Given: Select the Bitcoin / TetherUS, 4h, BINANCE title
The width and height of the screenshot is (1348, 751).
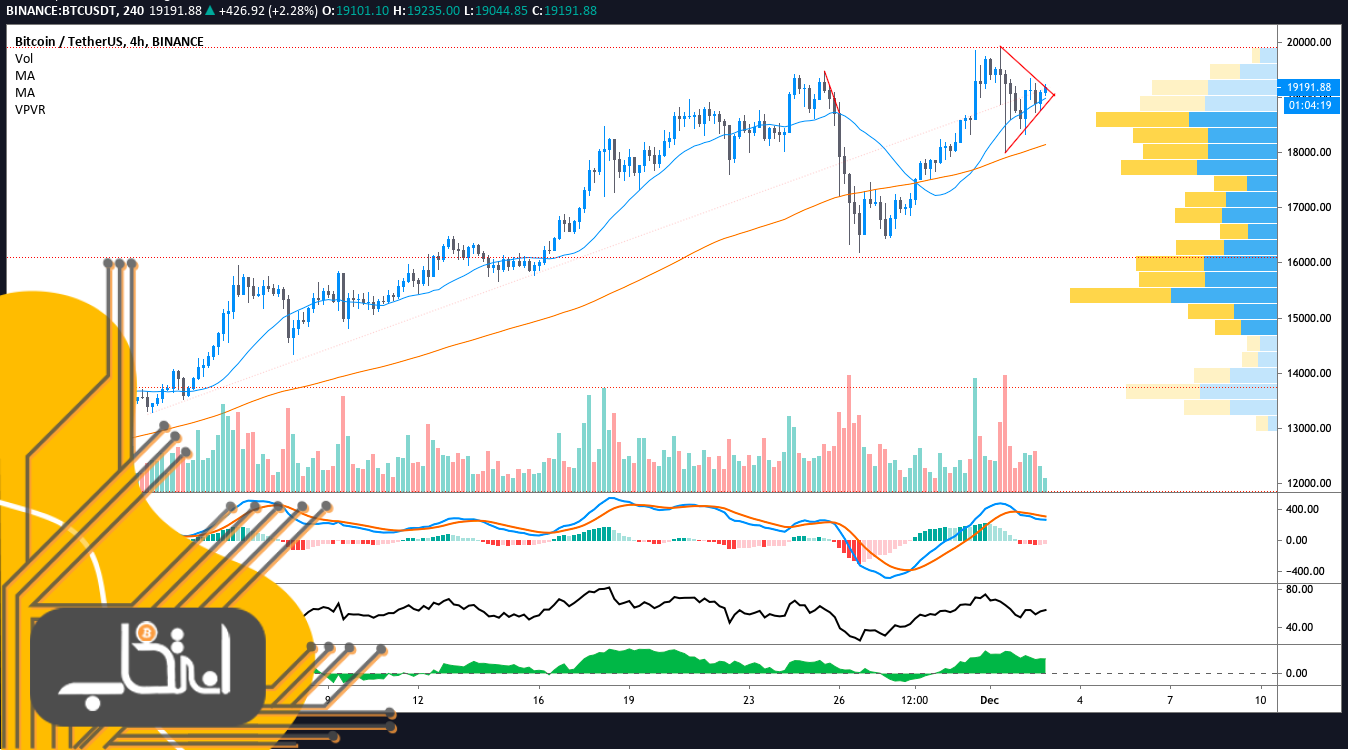Looking at the screenshot, I should coord(109,41).
